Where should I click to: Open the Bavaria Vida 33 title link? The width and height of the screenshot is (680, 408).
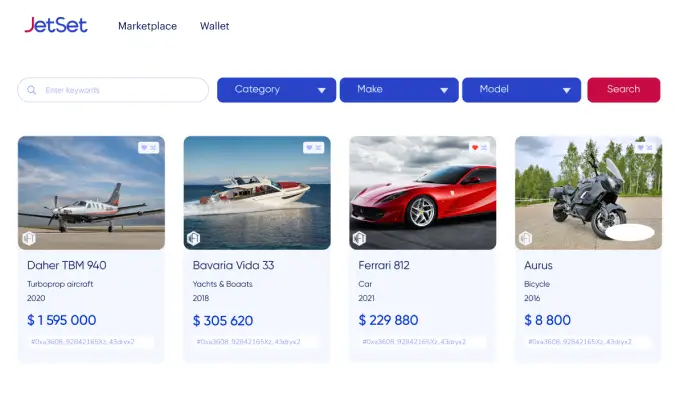point(233,266)
